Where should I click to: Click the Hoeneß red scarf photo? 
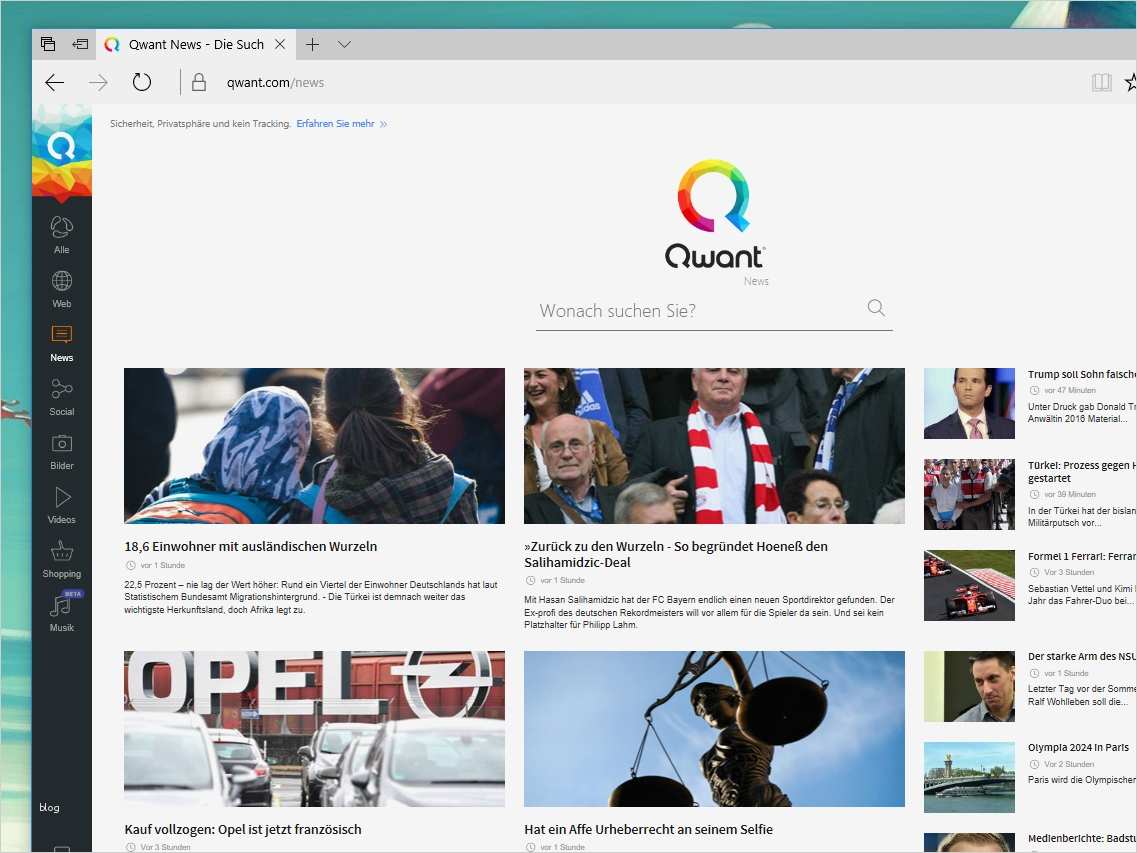714,445
